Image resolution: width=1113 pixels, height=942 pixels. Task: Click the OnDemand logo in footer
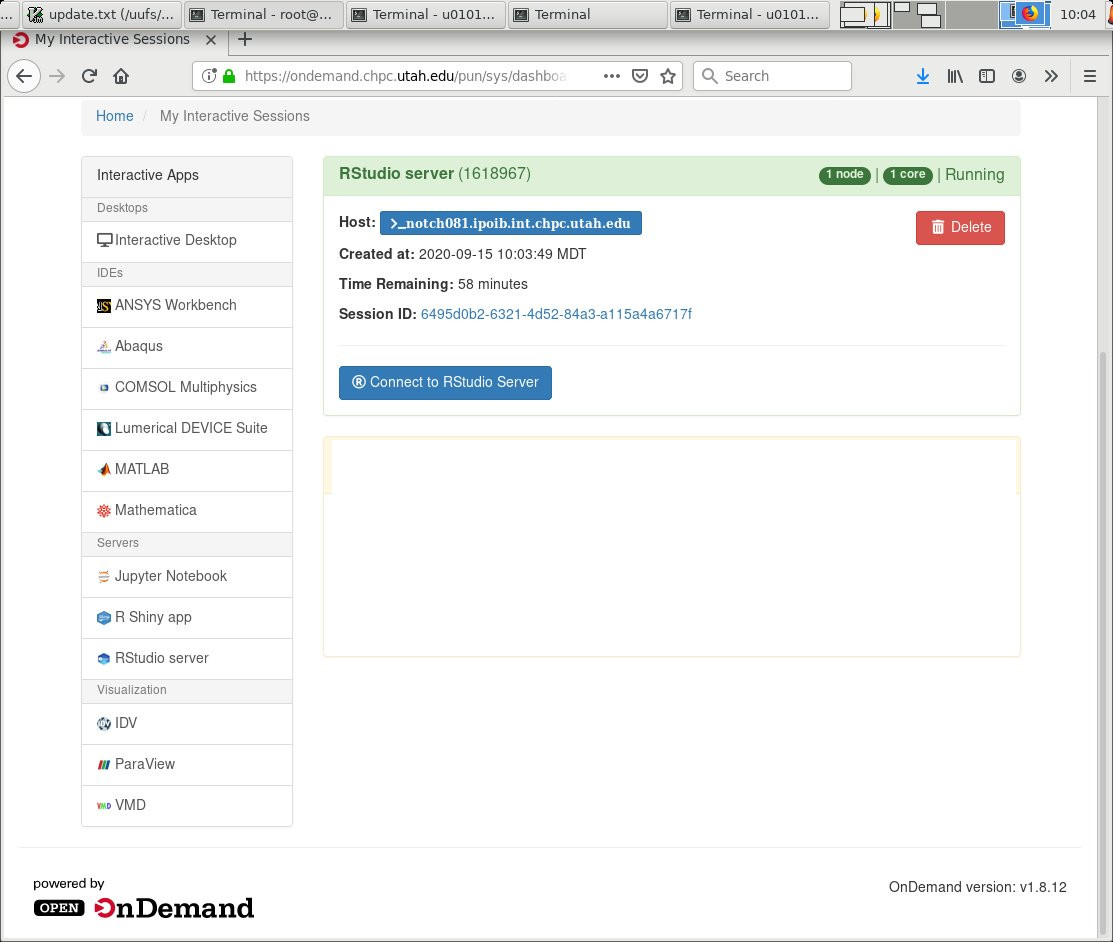(x=143, y=908)
